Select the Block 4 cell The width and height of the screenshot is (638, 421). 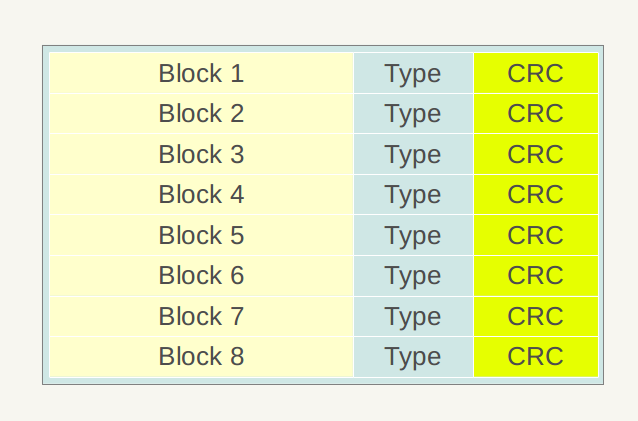click(201, 194)
